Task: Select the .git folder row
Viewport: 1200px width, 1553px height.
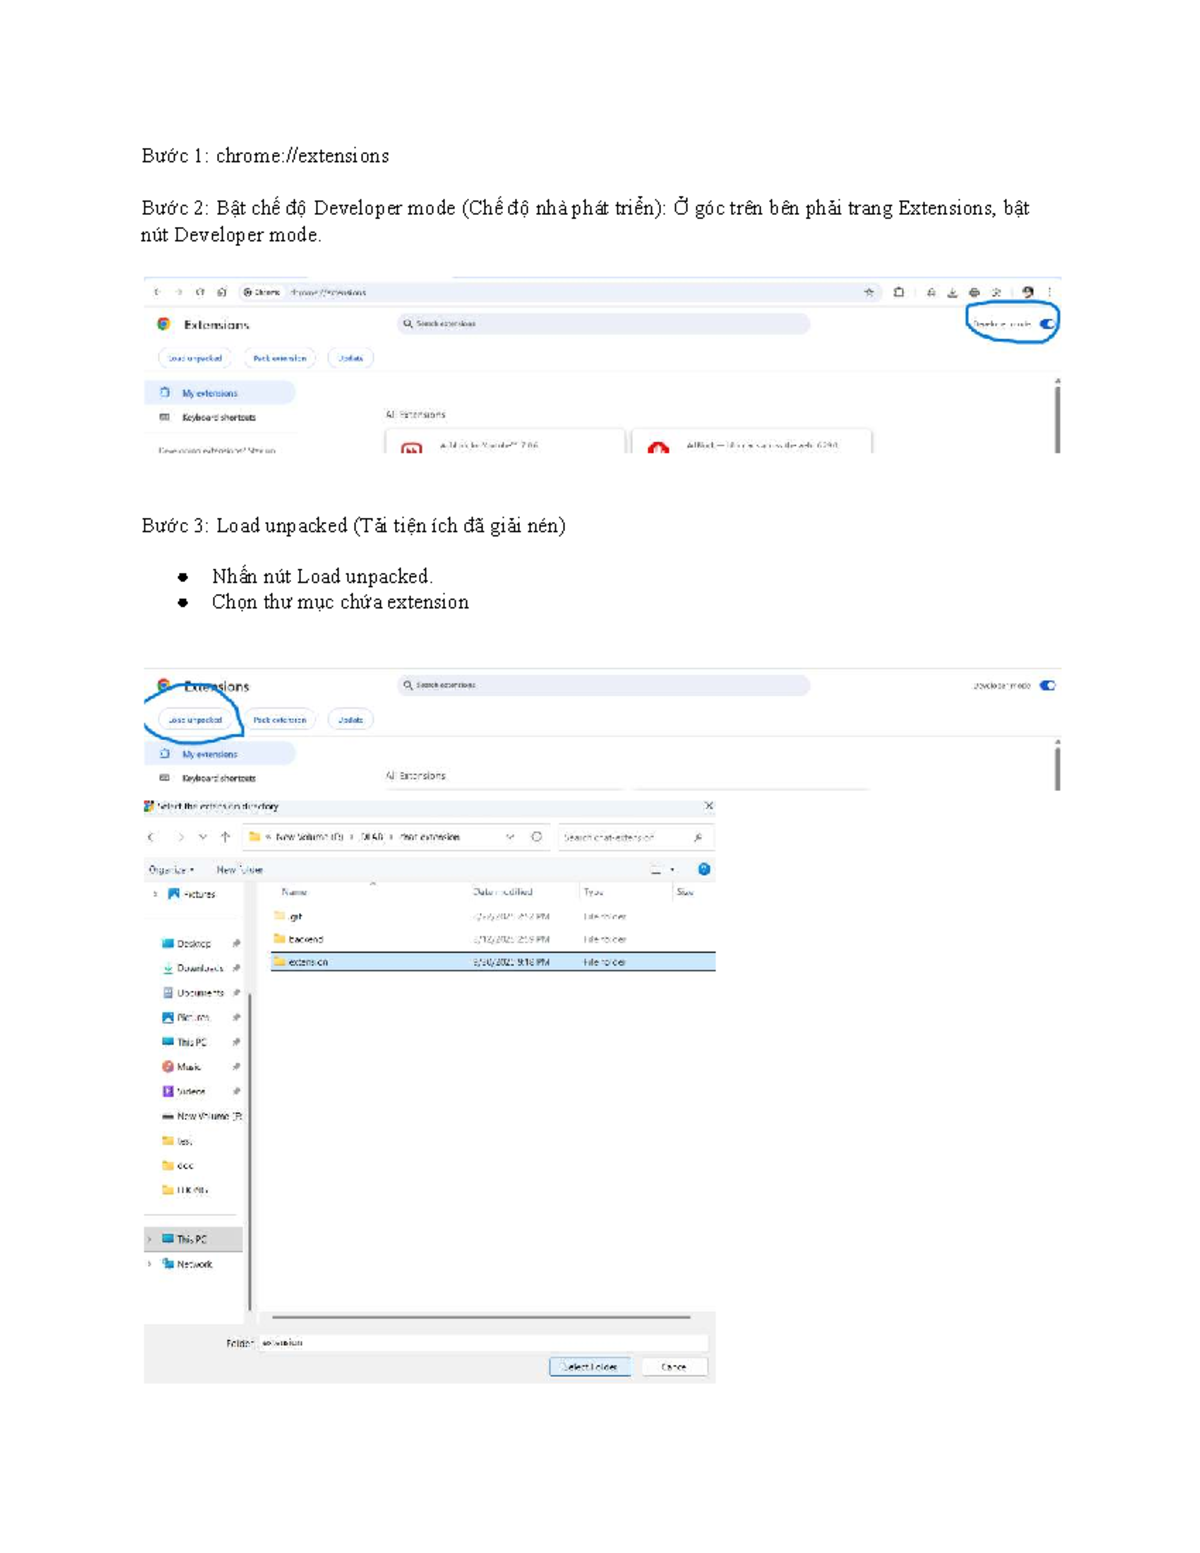Action: (493, 916)
